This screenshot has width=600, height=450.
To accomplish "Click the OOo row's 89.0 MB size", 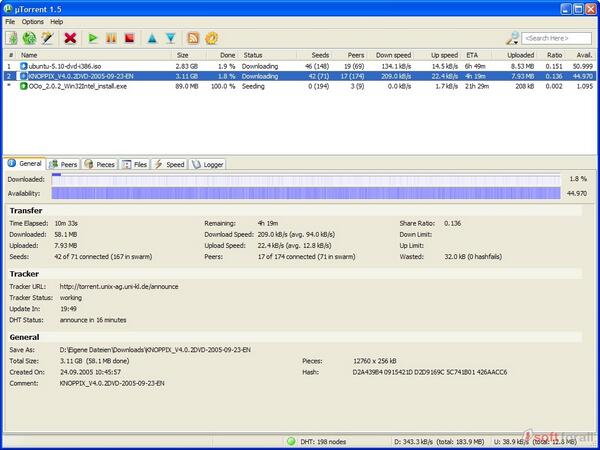I will pos(187,86).
